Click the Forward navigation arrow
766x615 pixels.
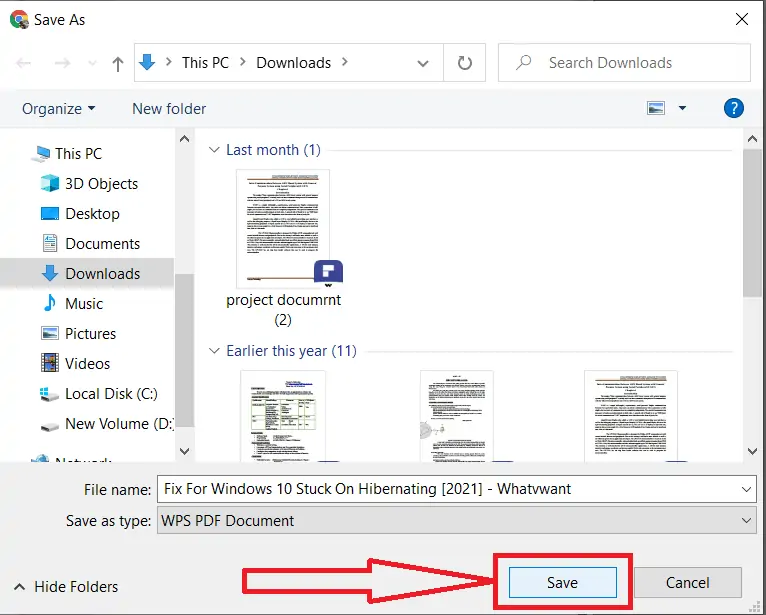tap(62, 63)
